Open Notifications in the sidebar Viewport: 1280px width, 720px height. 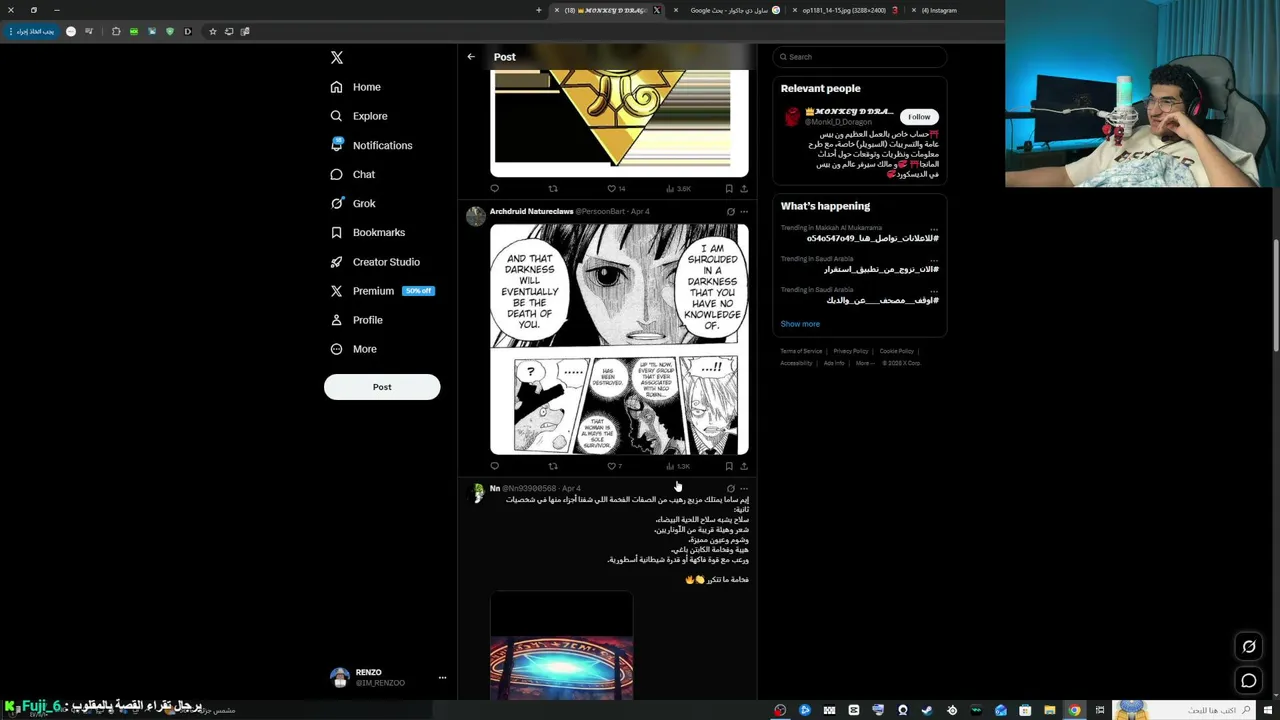[371, 145]
